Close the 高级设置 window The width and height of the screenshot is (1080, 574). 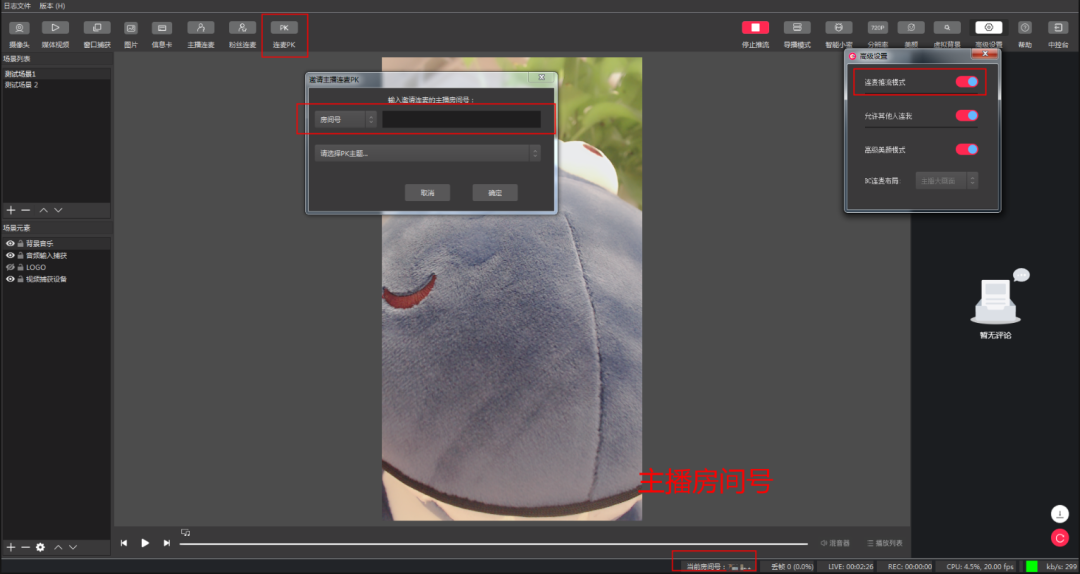[x=985, y=53]
